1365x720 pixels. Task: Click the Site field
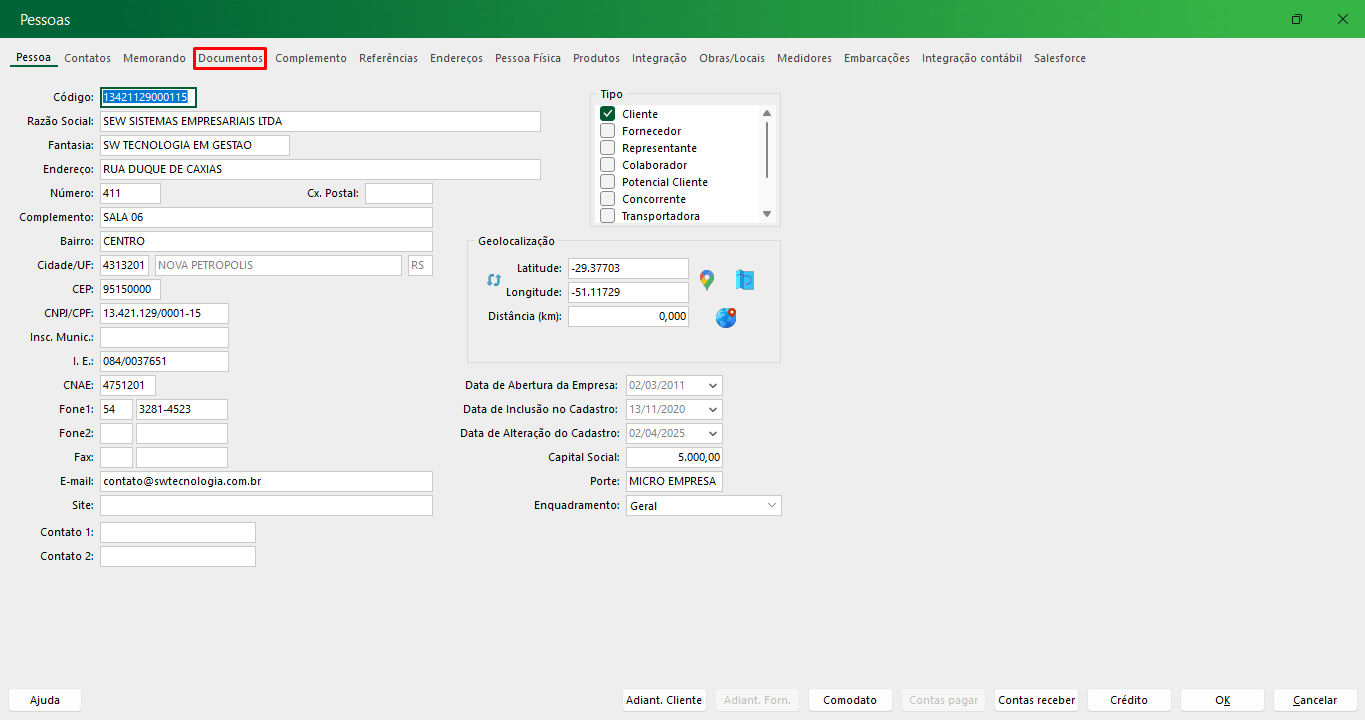click(x=266, y=505)
